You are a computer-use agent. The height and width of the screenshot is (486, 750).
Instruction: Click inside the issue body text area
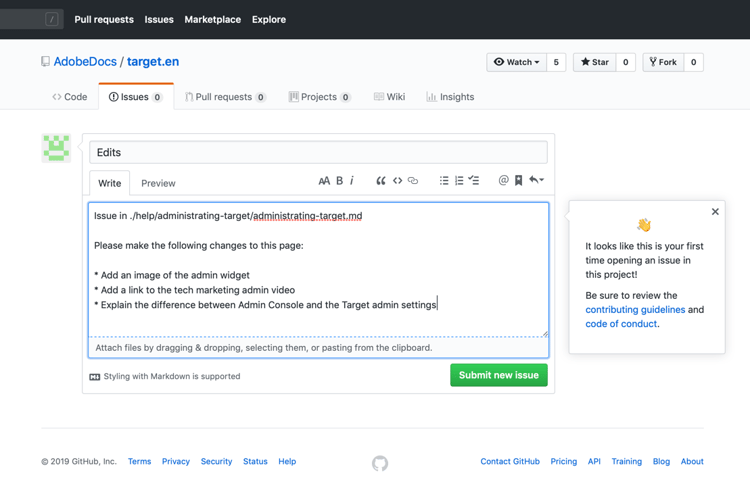click(319, 269)
